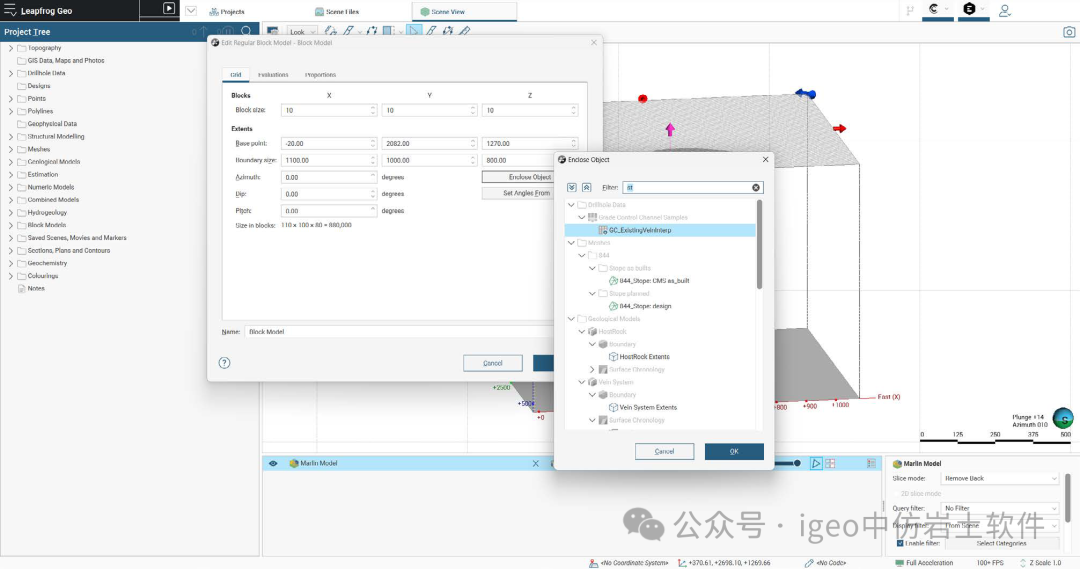This screenshot has width=1080, height=569.
Task: Click the screenshot camera icon in the scene
Action: [x=1069, y=32]
